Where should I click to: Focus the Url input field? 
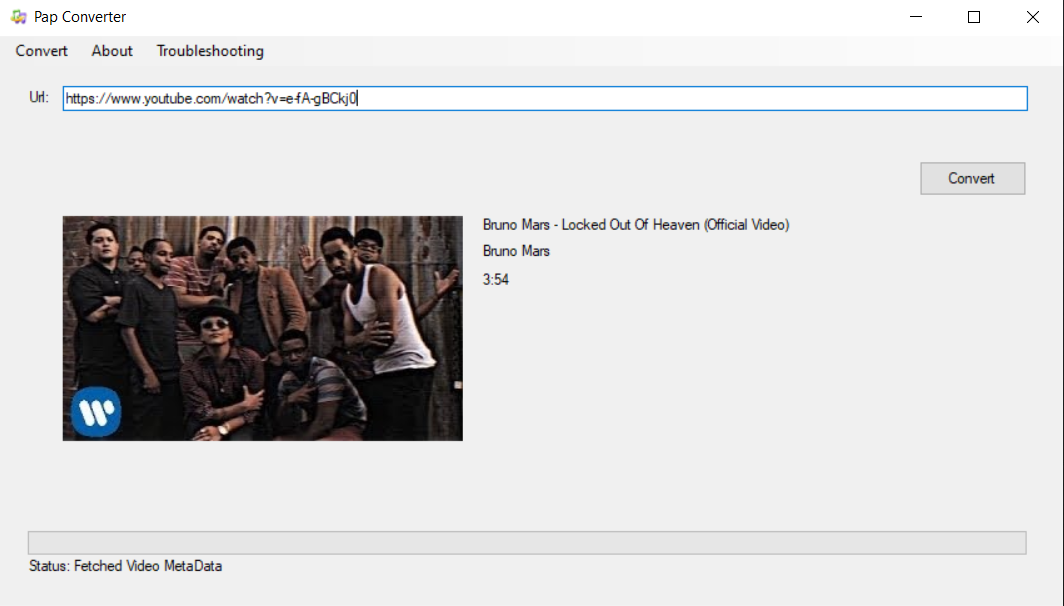[545, 98]
